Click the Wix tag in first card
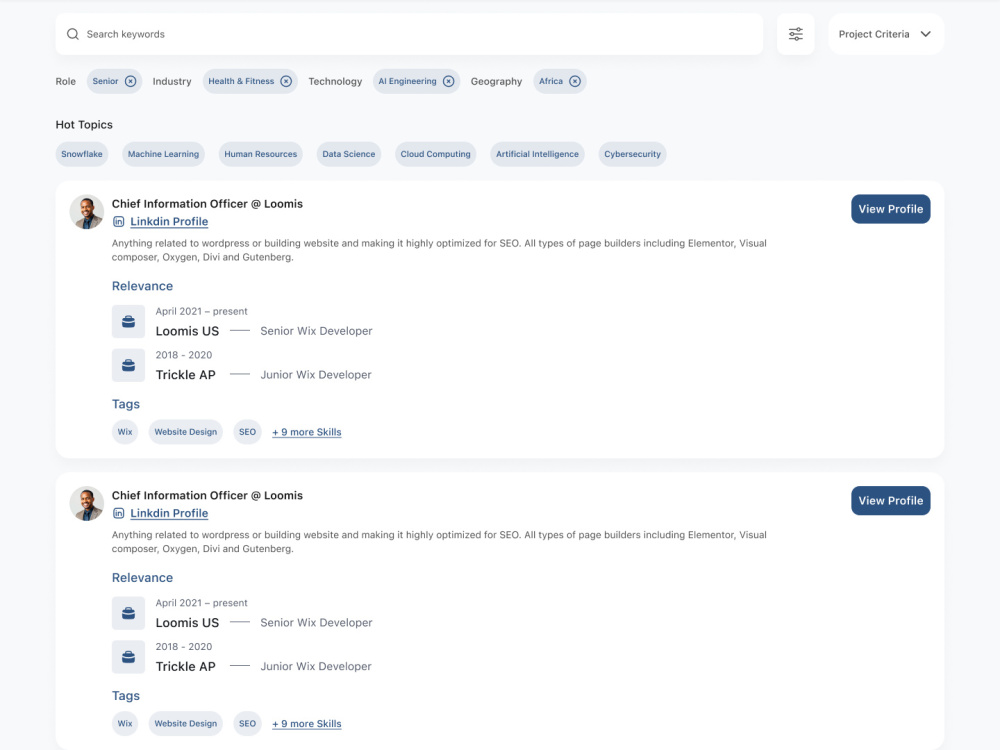This screenshot has width=1000, height=750. point(125,432)
